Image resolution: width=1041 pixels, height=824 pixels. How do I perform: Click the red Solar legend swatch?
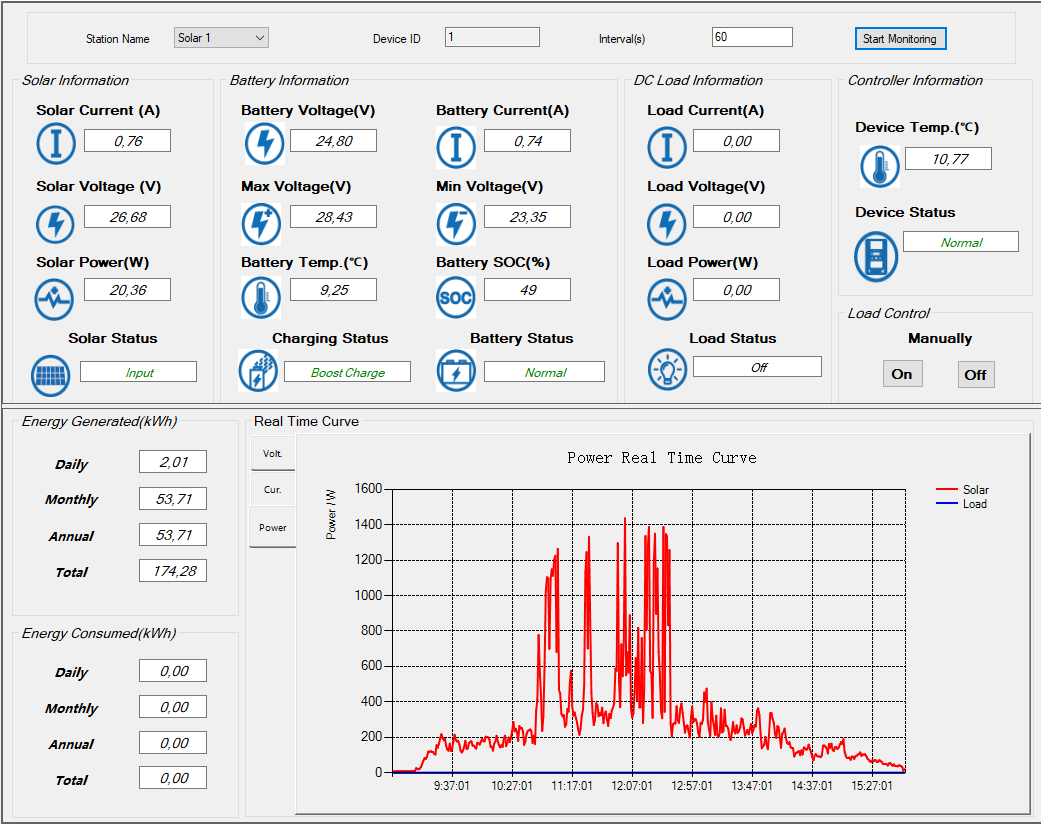pyautogui.click(x=946, y=489)
